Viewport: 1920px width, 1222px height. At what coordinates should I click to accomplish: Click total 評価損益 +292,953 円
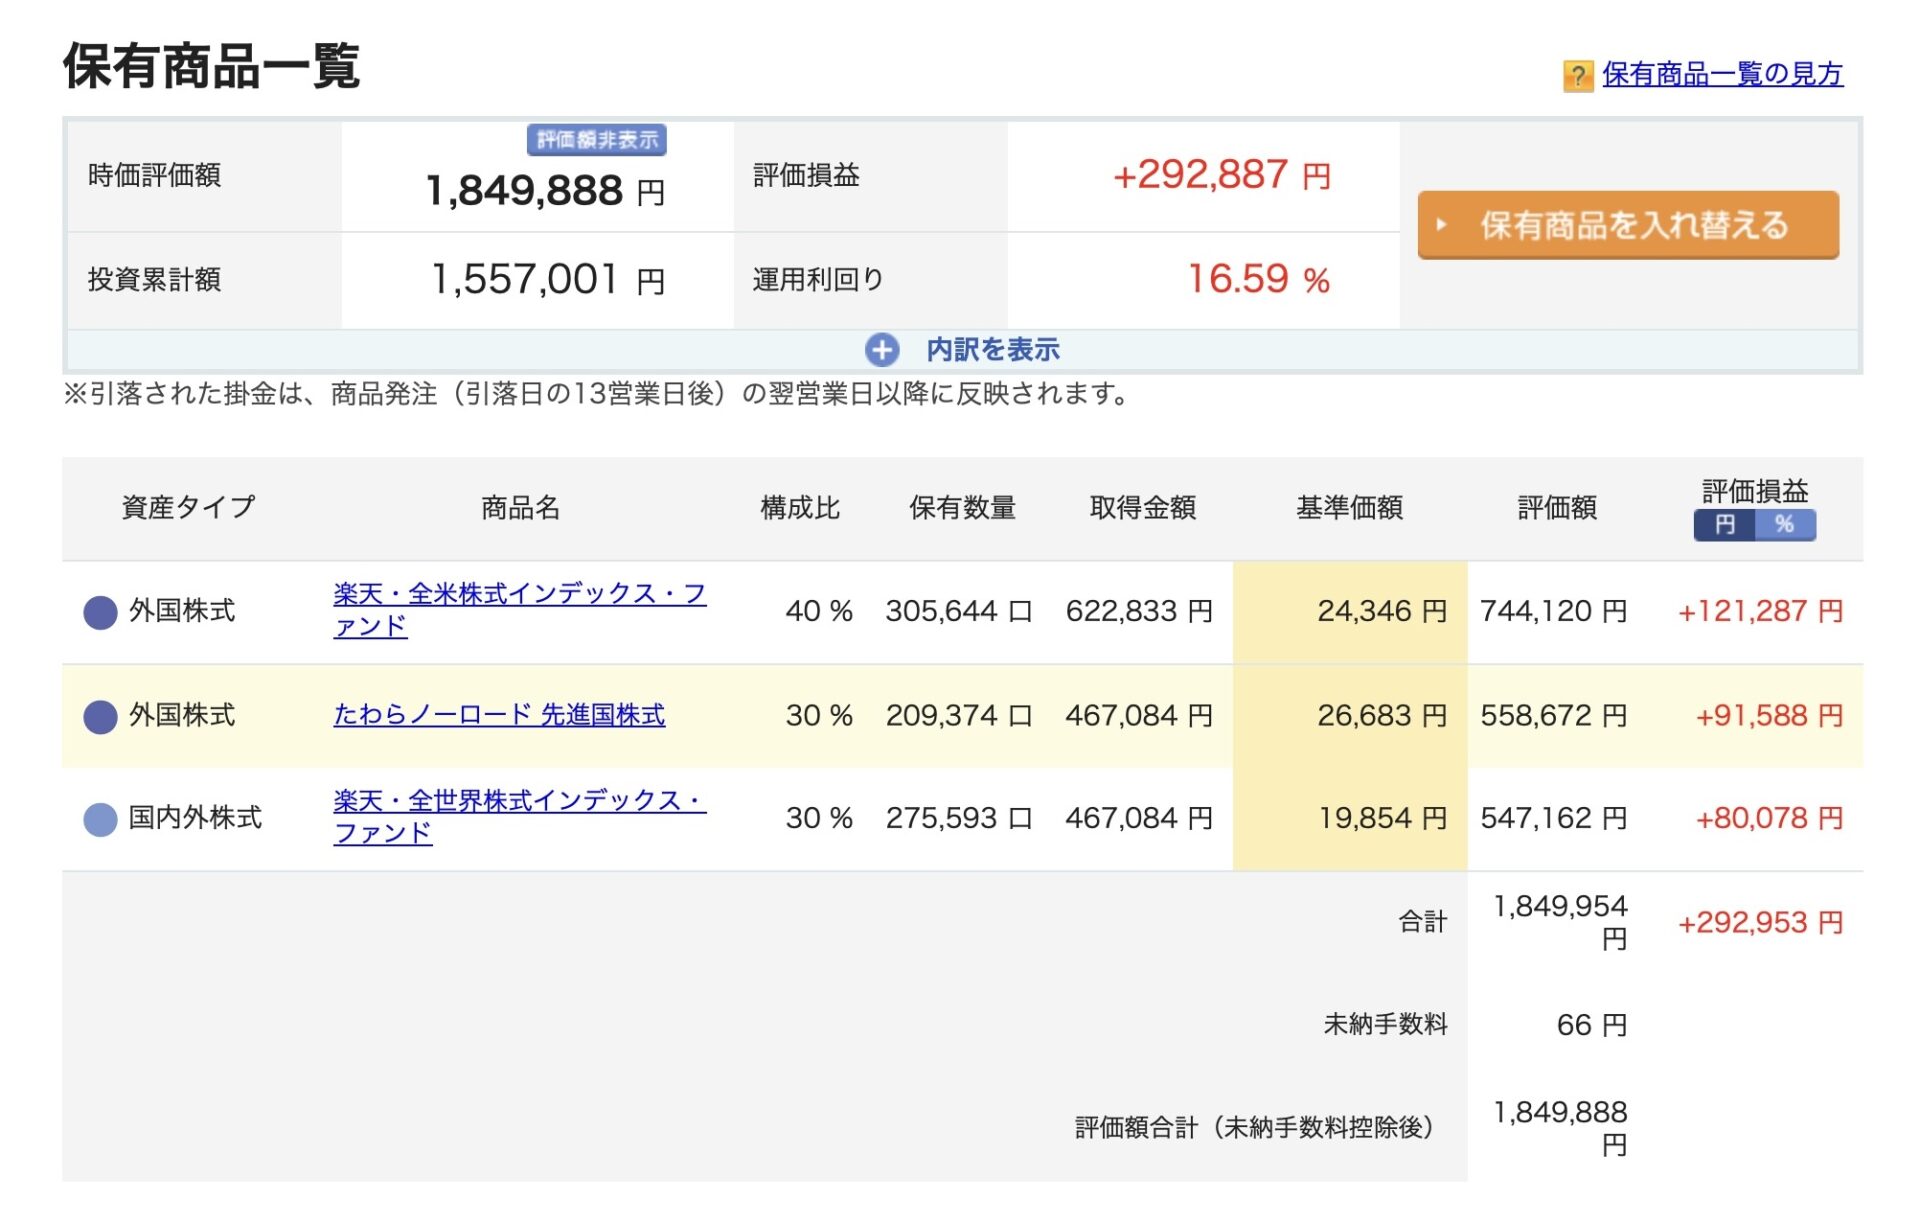1760,923
